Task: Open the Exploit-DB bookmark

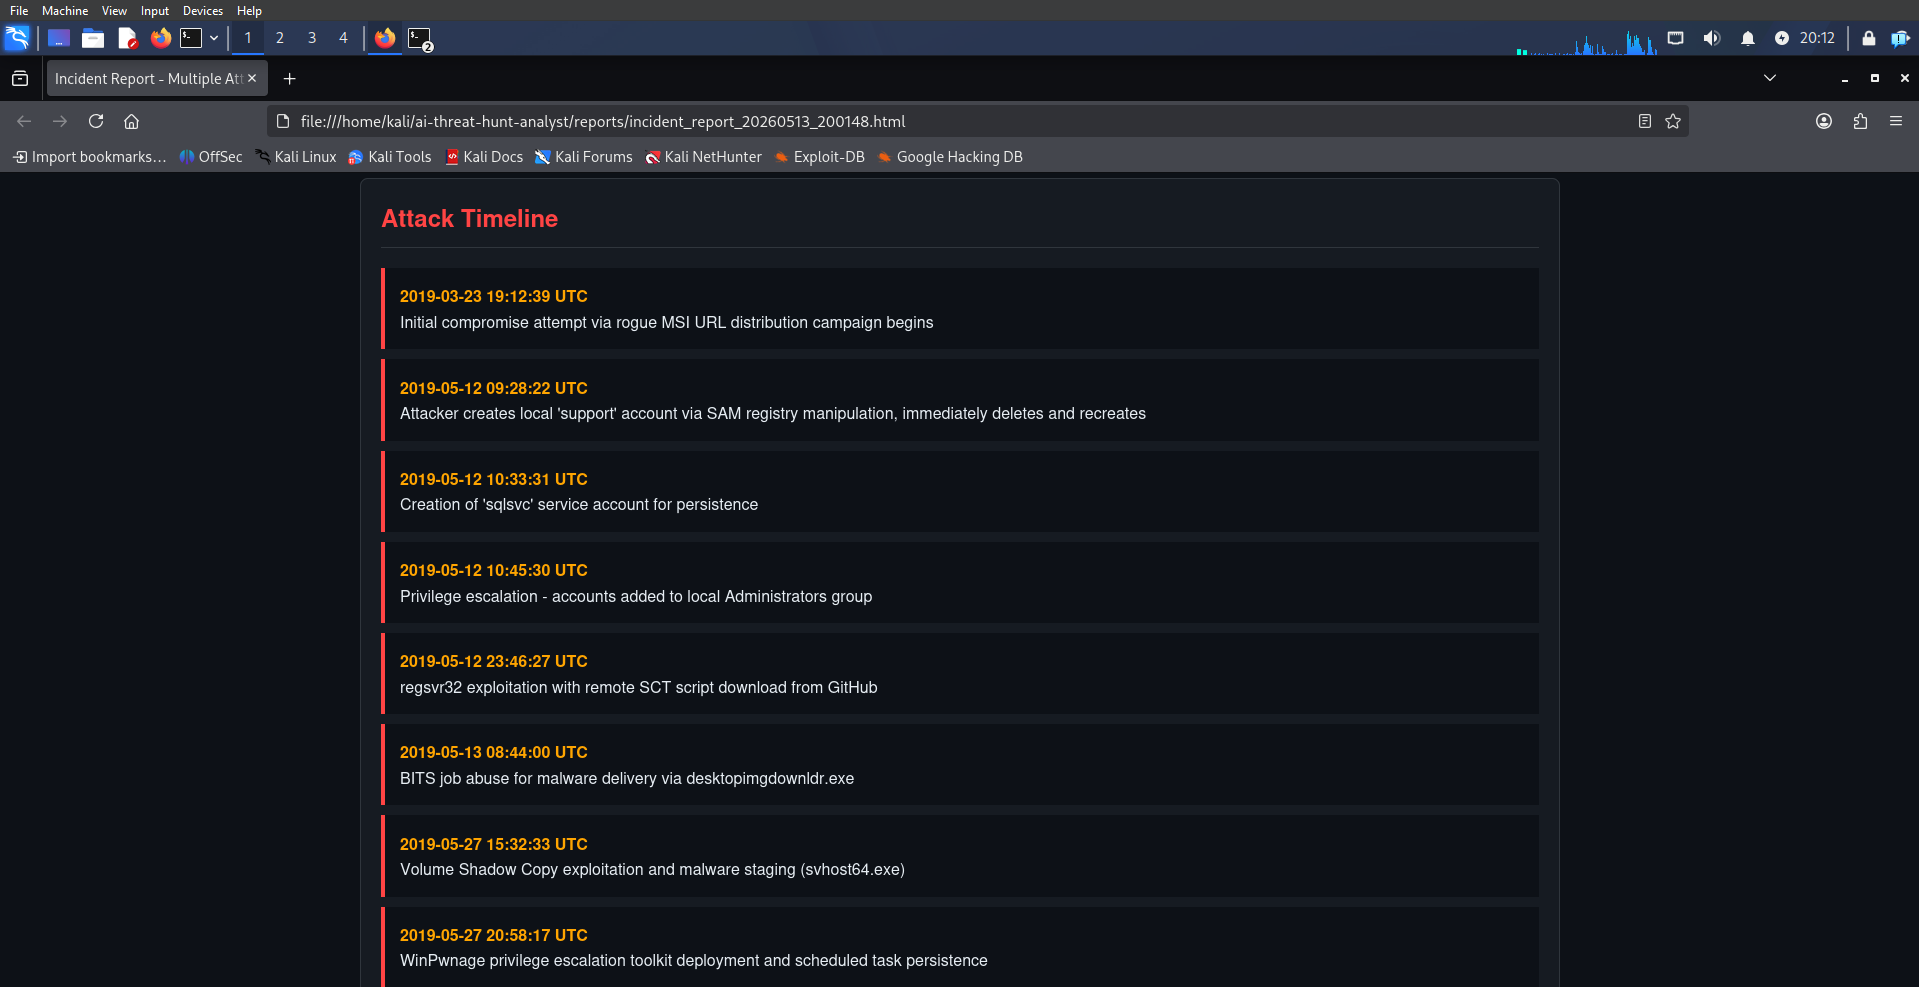Action: coord(820,157)
